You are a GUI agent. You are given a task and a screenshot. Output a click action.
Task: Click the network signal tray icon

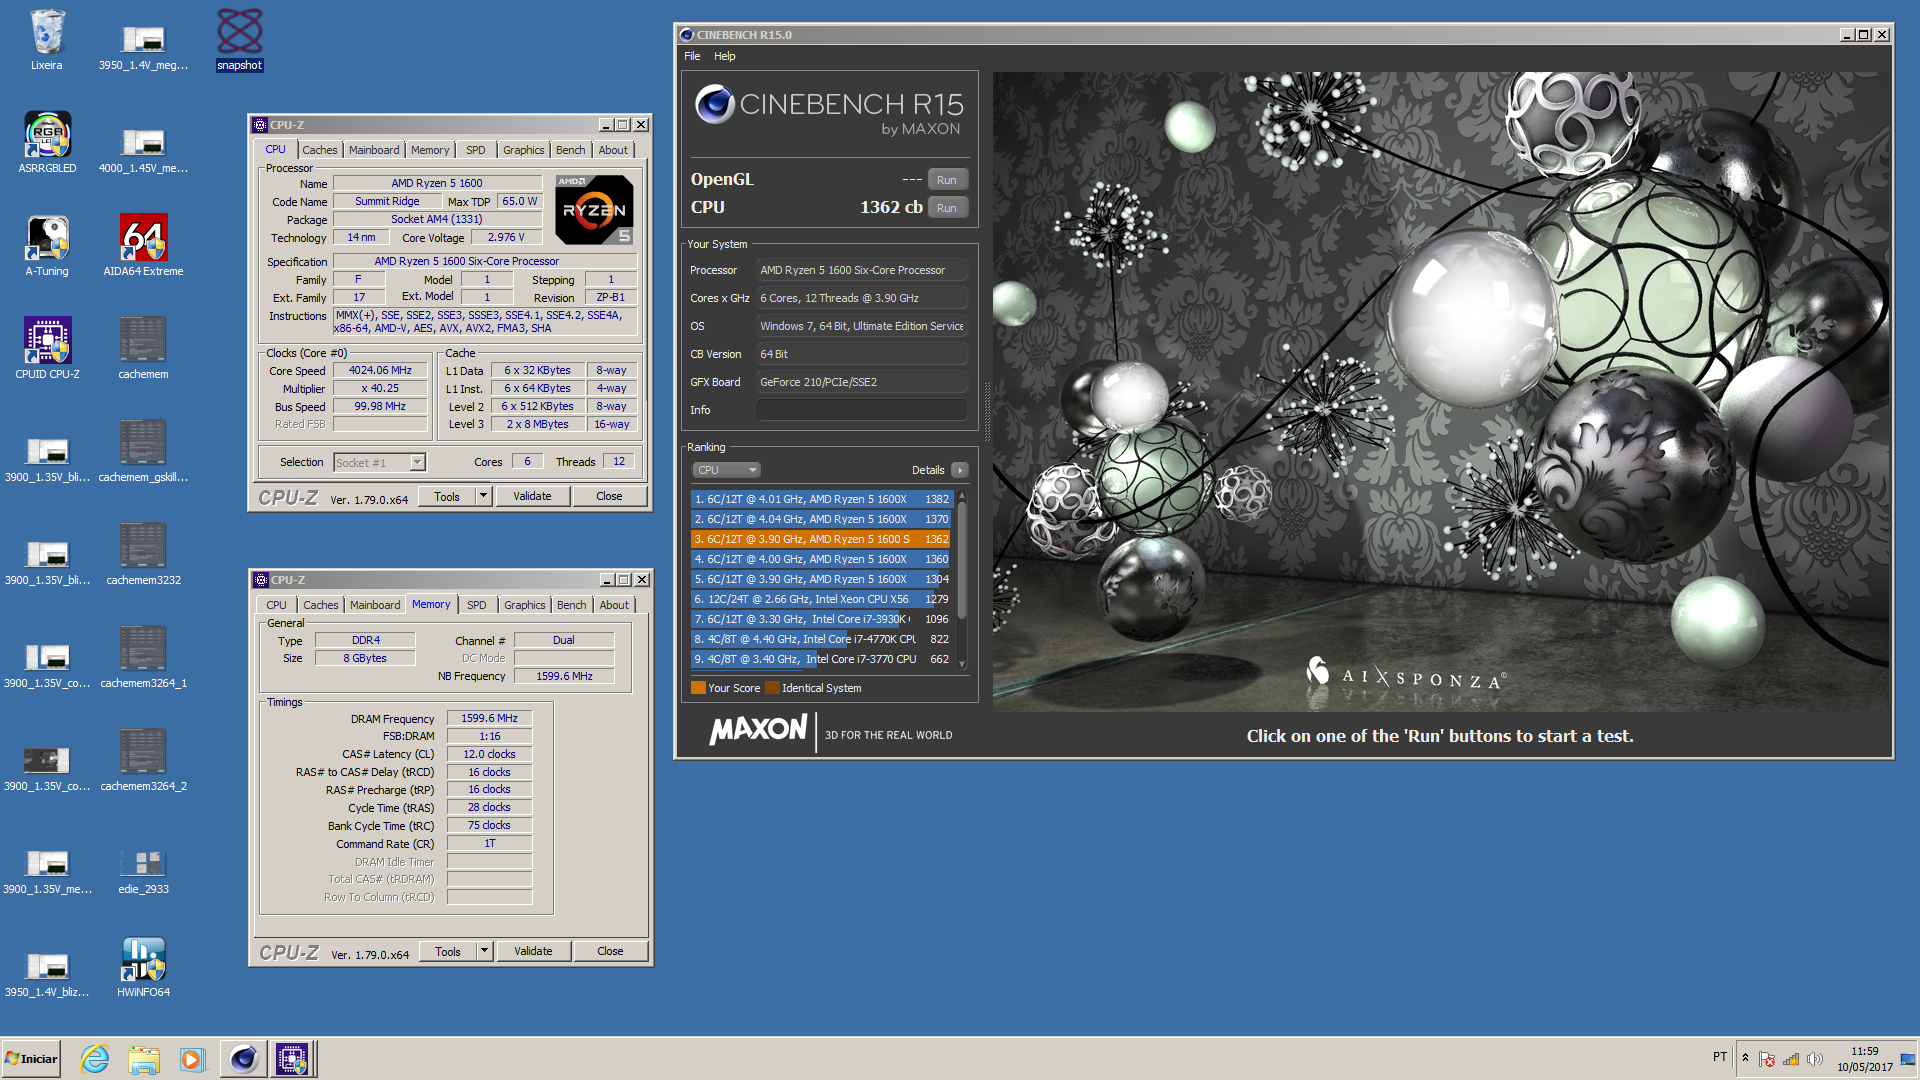coord(1791,1059)
